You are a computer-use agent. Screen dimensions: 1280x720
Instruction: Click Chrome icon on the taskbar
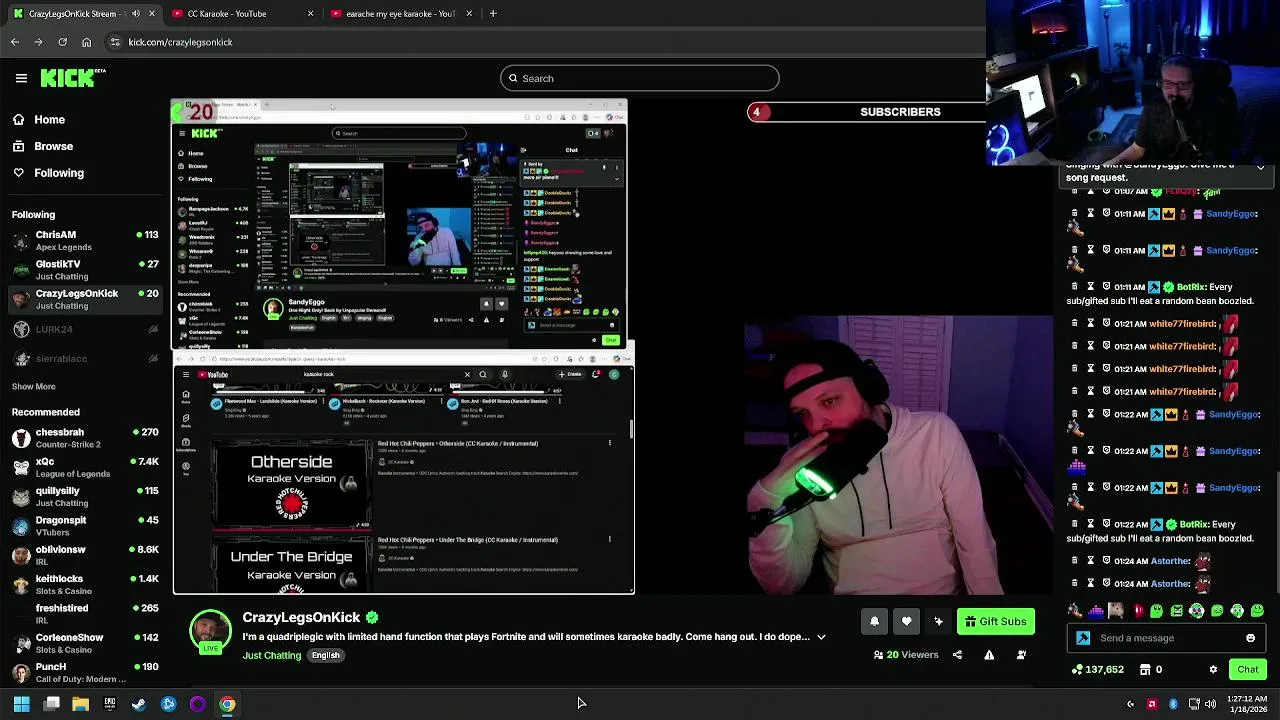click(x=227, y=704)
